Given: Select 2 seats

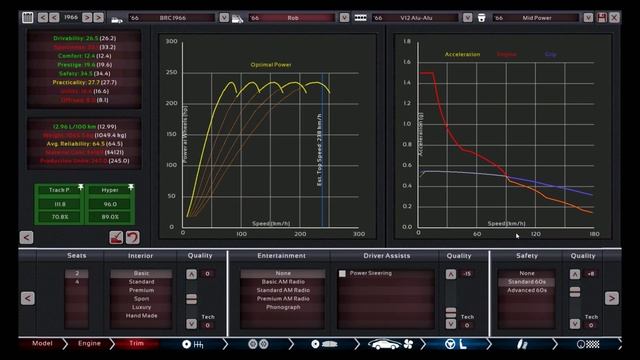Looking at the screenshot, I should tap(77, 273).
